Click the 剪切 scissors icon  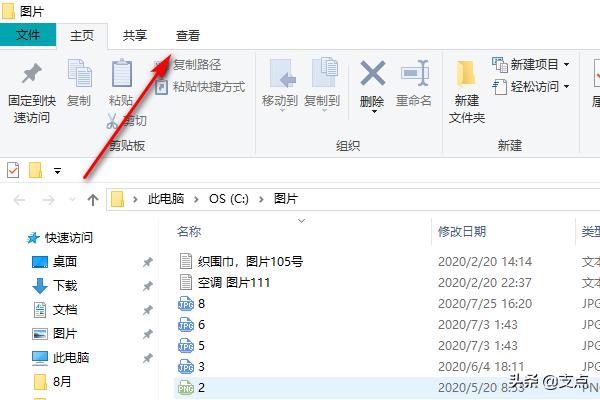112,121
